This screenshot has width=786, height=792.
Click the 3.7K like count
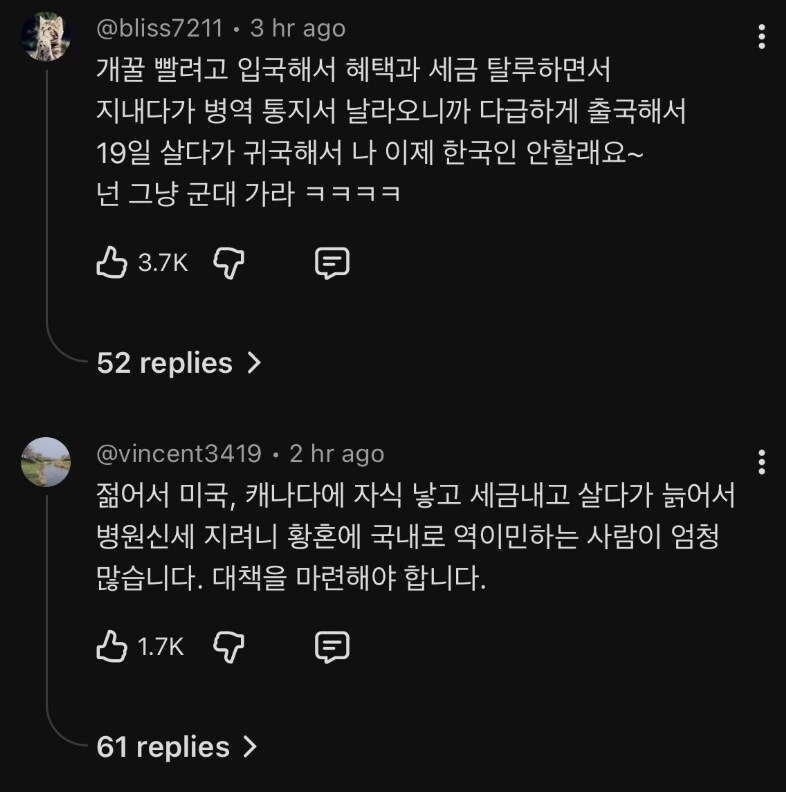pyautogui.click(x=163, y=263)
